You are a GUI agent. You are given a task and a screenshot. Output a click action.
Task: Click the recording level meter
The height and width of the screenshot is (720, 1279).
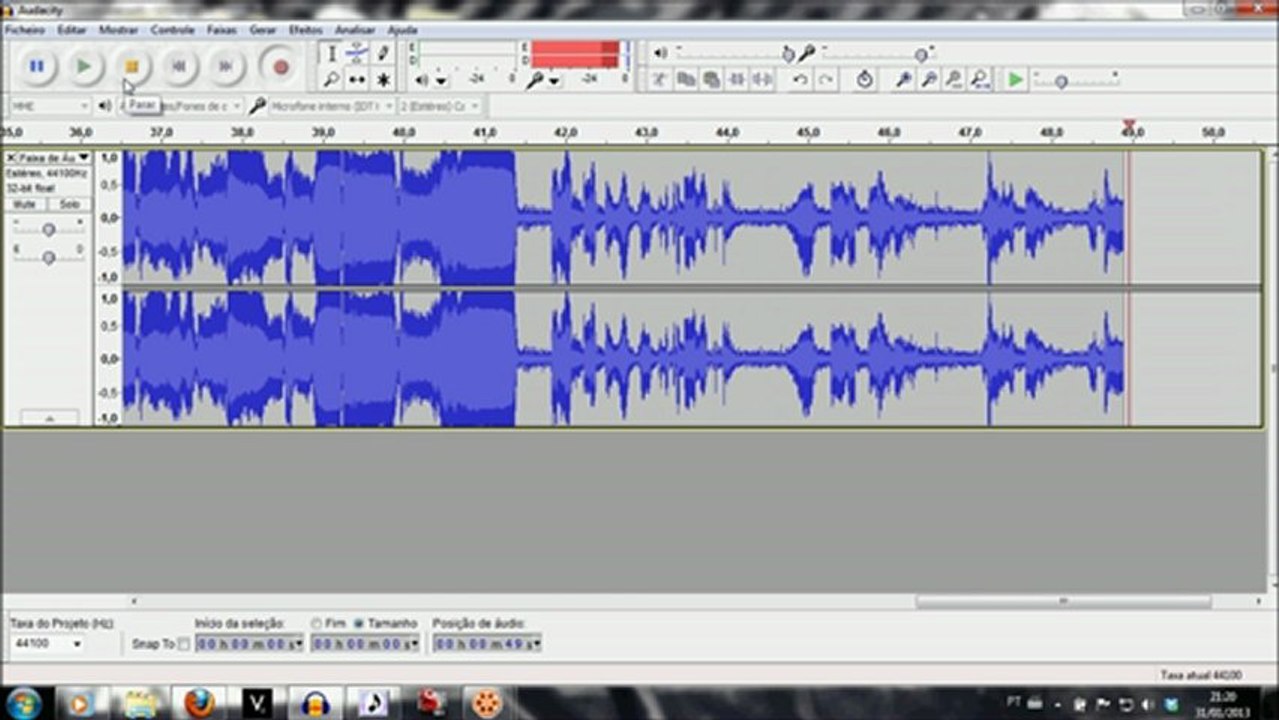point(575,54)
